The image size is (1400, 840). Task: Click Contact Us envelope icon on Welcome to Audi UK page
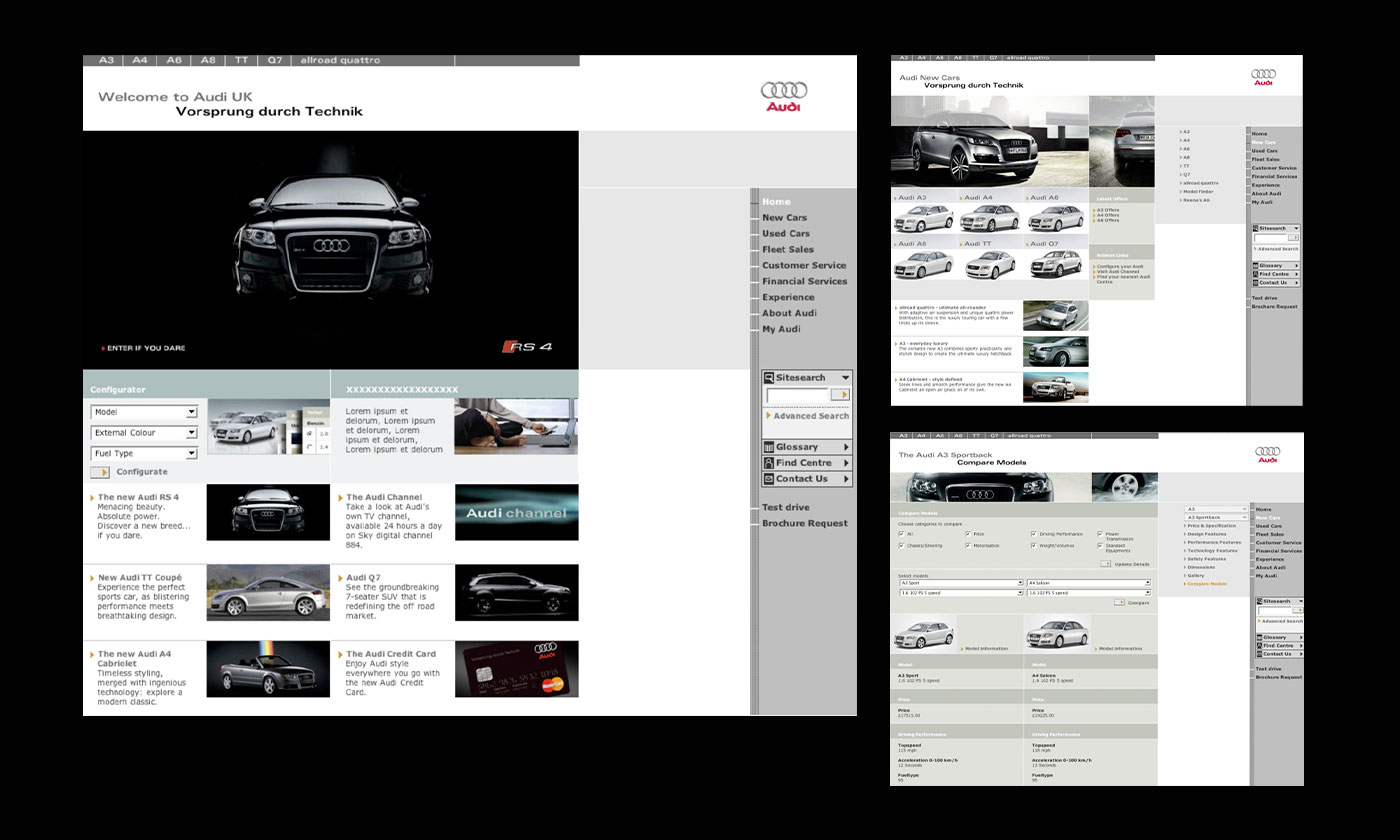click(x=768, y=479)
